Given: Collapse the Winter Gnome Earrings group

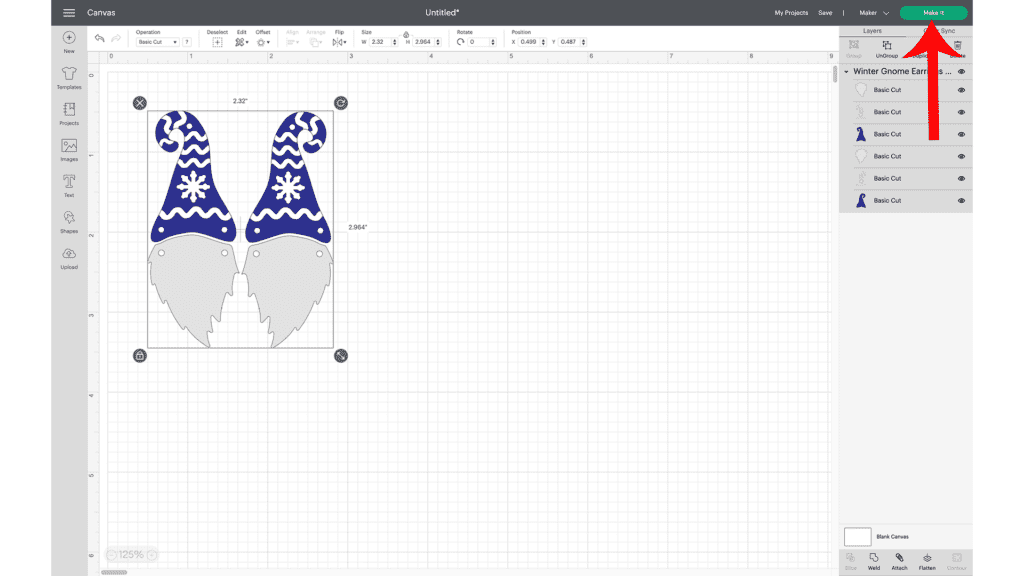Looking at the screenshot, I should point(846,72).
